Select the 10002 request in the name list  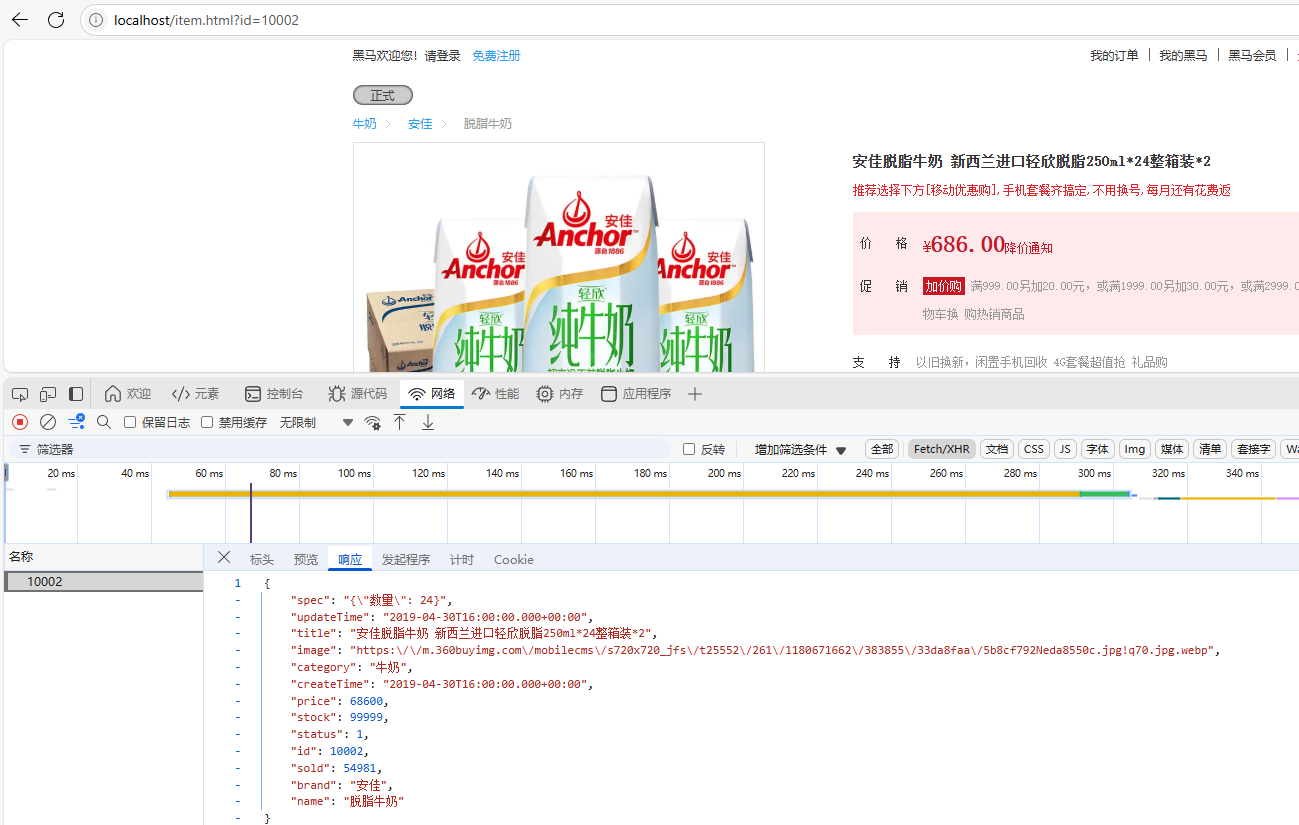pos(103,581)
